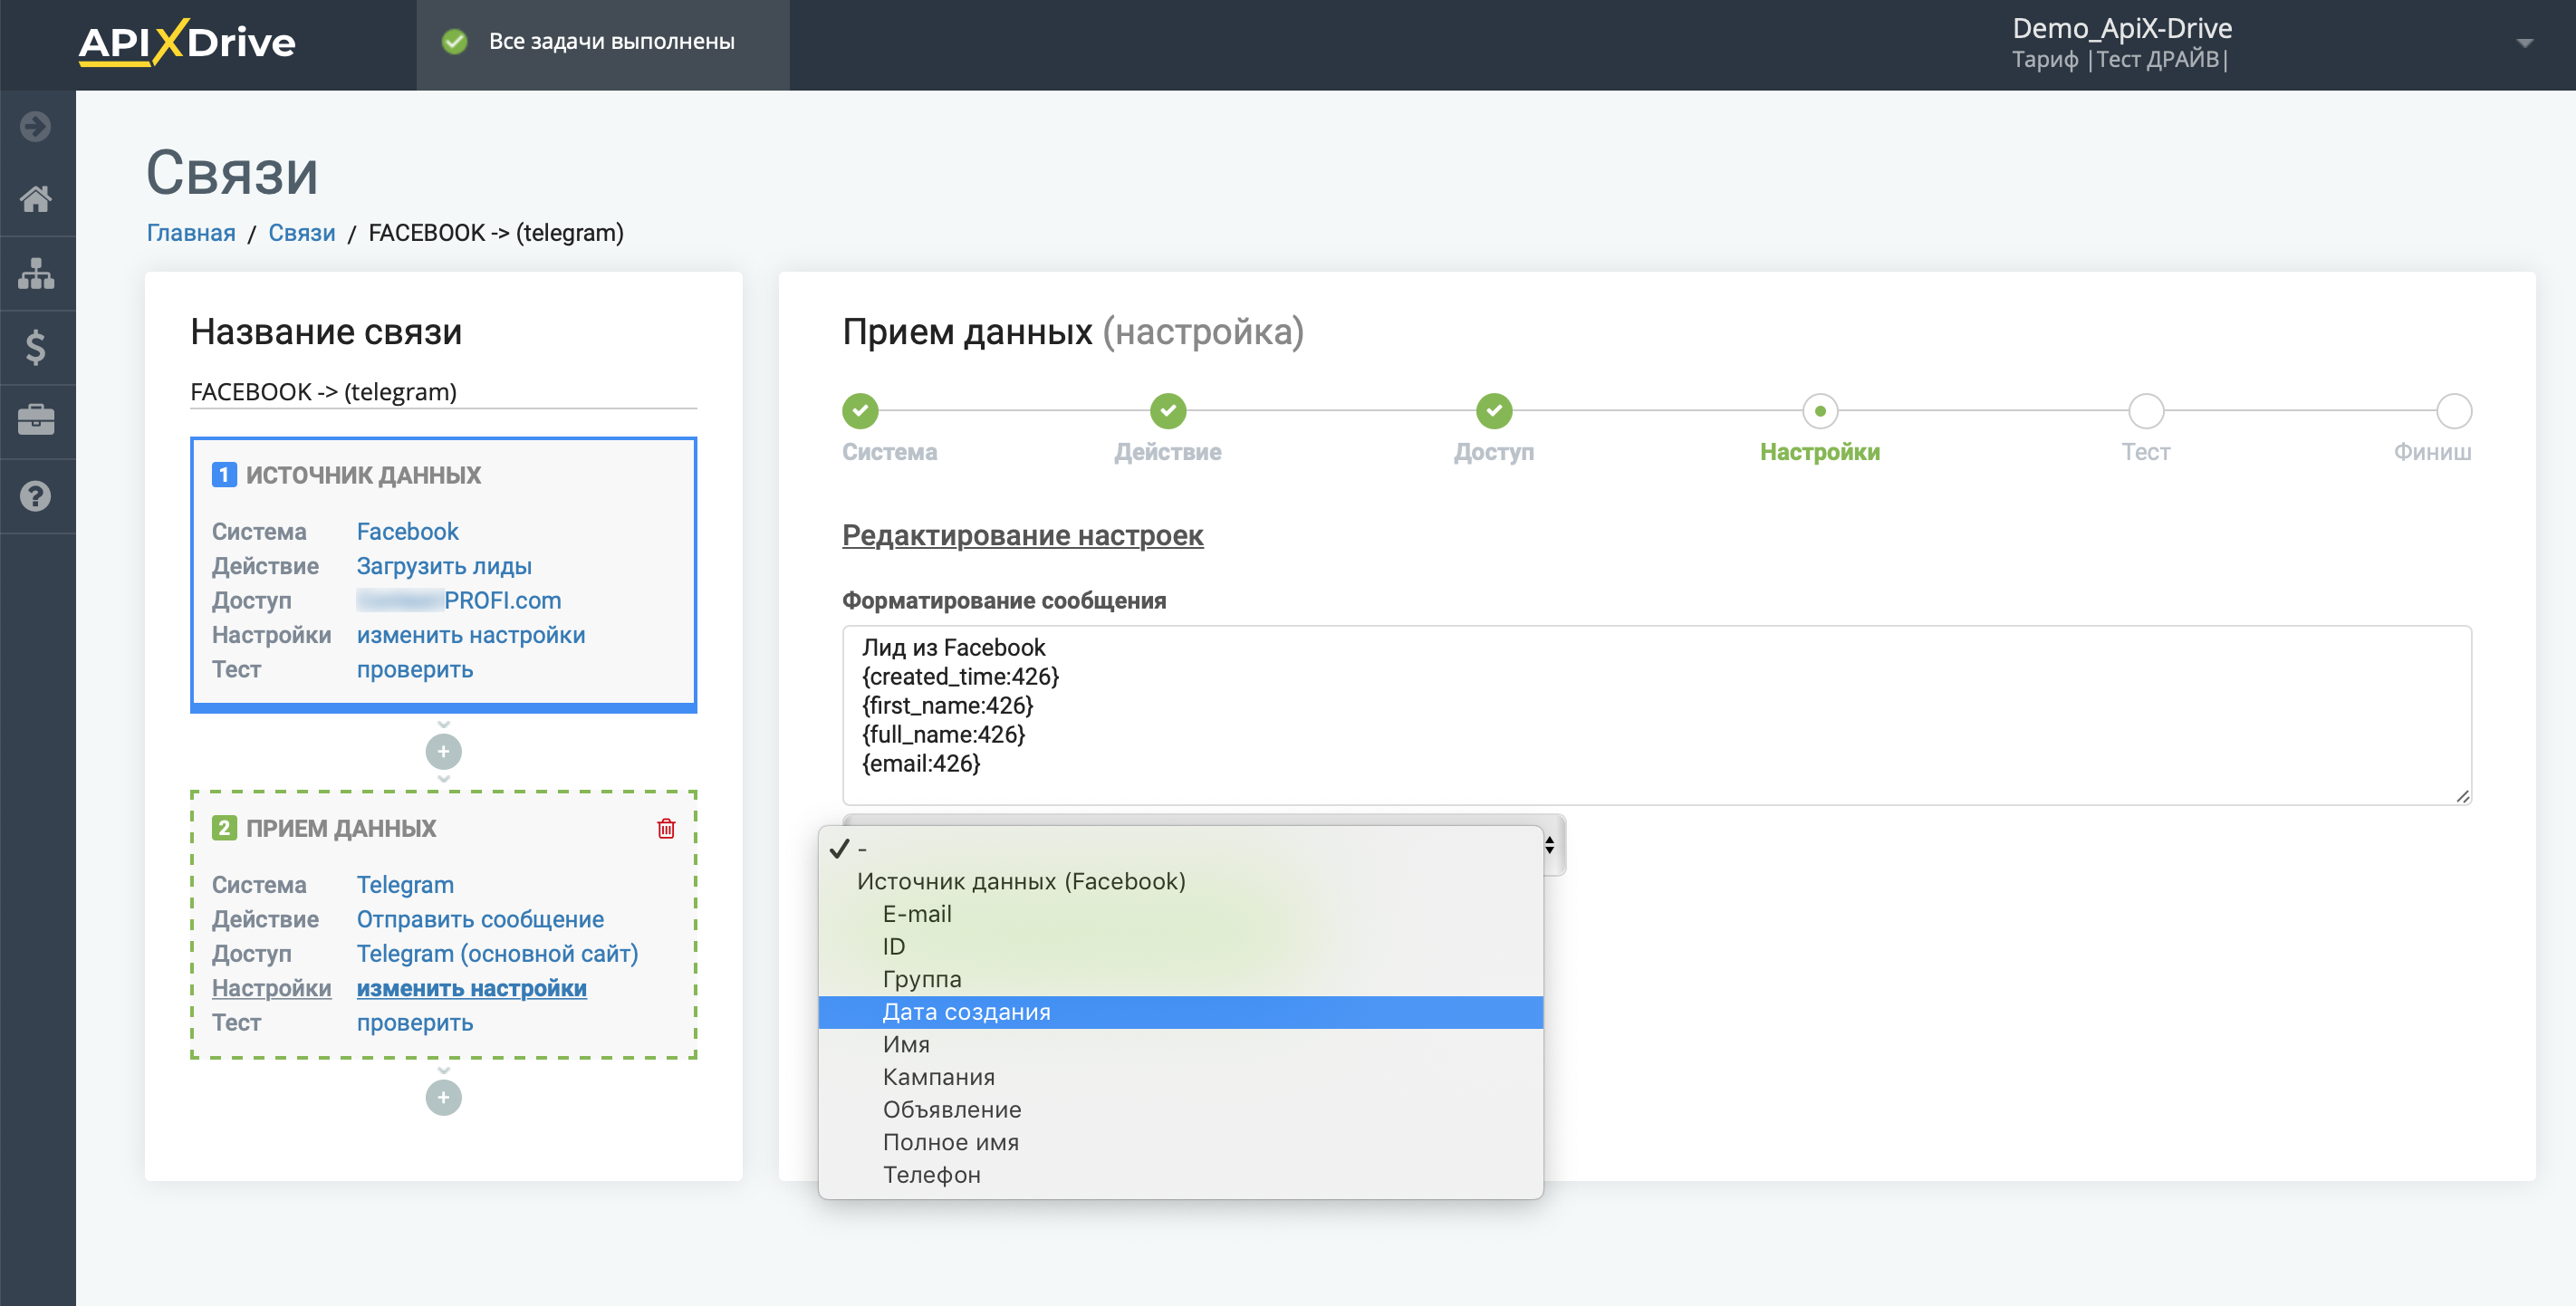Add a step below the data receiver block
This screenshot has height=1306, width=2576.
click(x=443, y=1097)
